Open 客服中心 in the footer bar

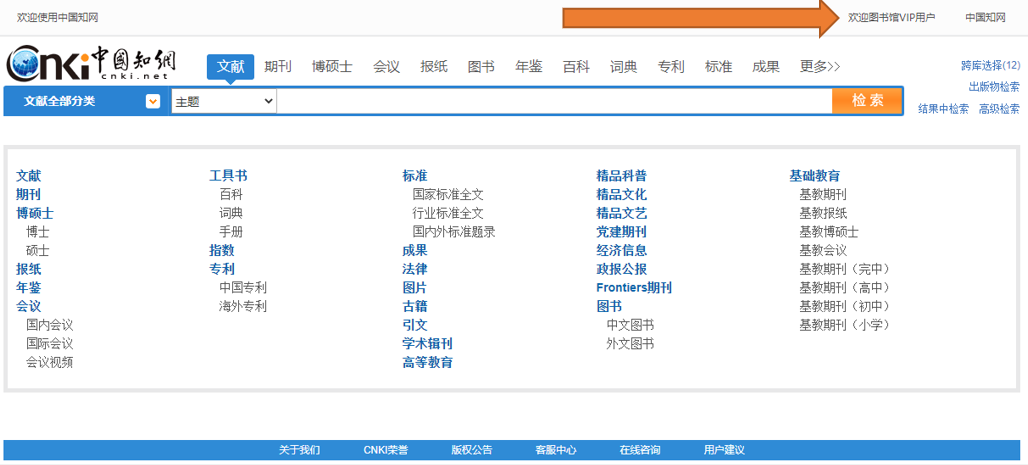[x=556, y=450]
